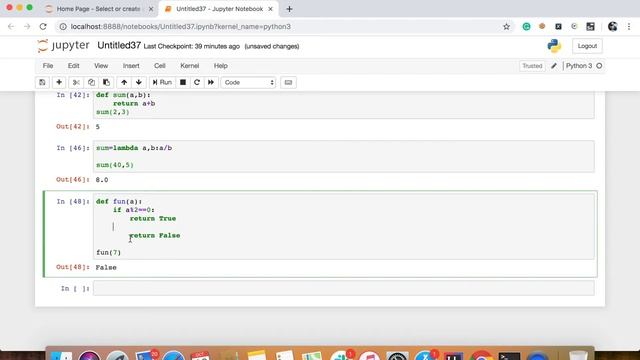Reload the current page

point(43,27)
